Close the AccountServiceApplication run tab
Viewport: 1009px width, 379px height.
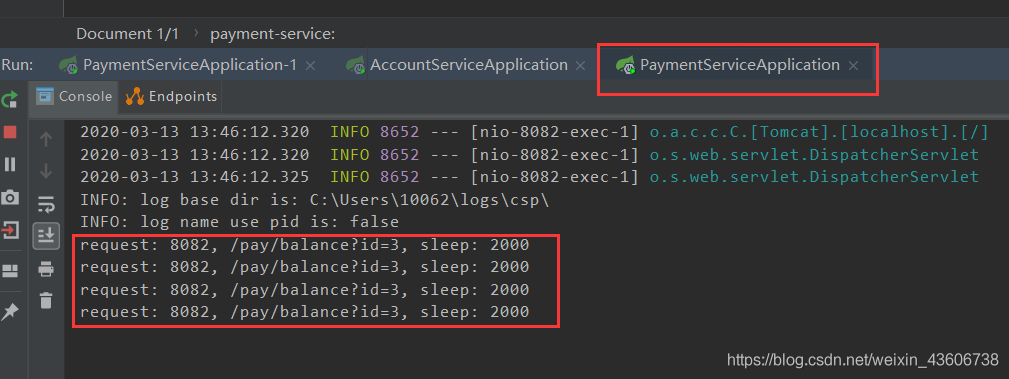(580, 66)
